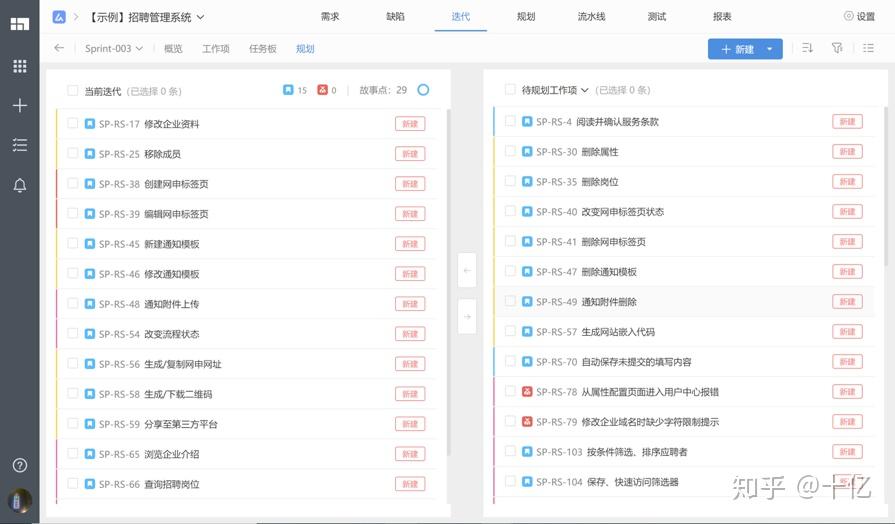
Task: Open notifications bell in sidebar
Action: (19, 185)
